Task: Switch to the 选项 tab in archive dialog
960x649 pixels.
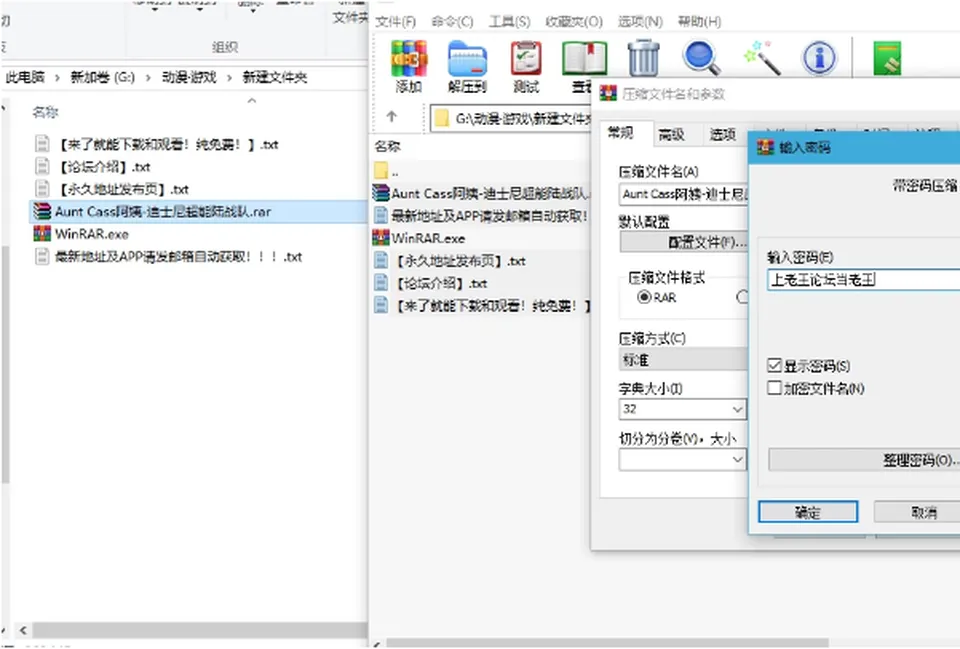Action: click(722, 135)
